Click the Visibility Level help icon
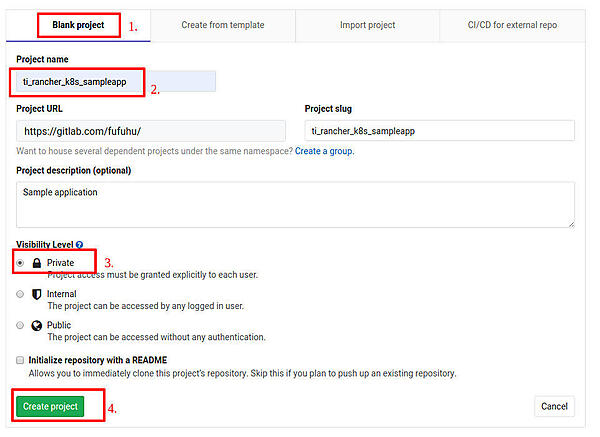Image resolution: width=600 pixels, height=437 pixels. click(79, 245)
